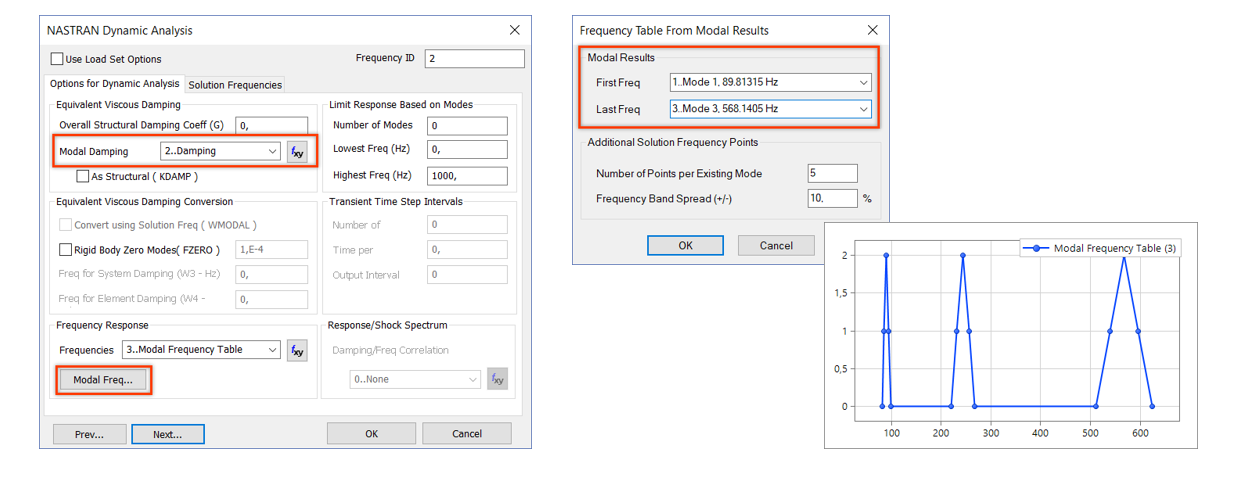Enable Use Load Set Options checkbox
The height and width of the screenshot is (477, 1246).
click(57, 59)
